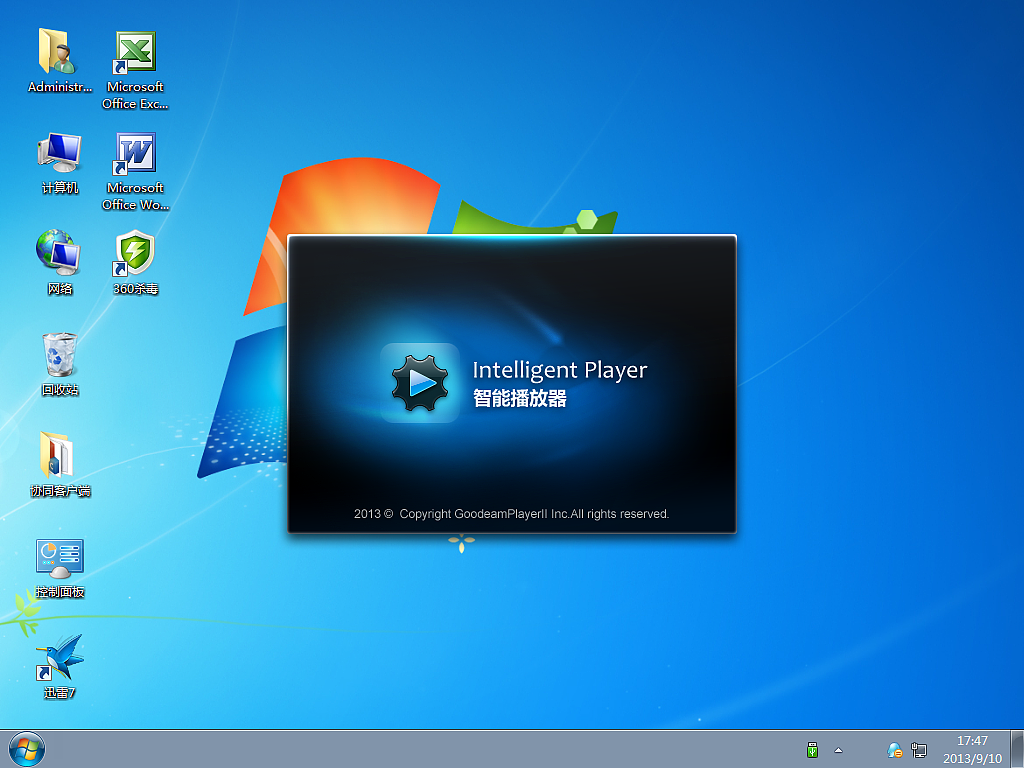Open the taskbar clock showing 17:47
This screenshot has height=768, width=1024.
click(972, 741)
